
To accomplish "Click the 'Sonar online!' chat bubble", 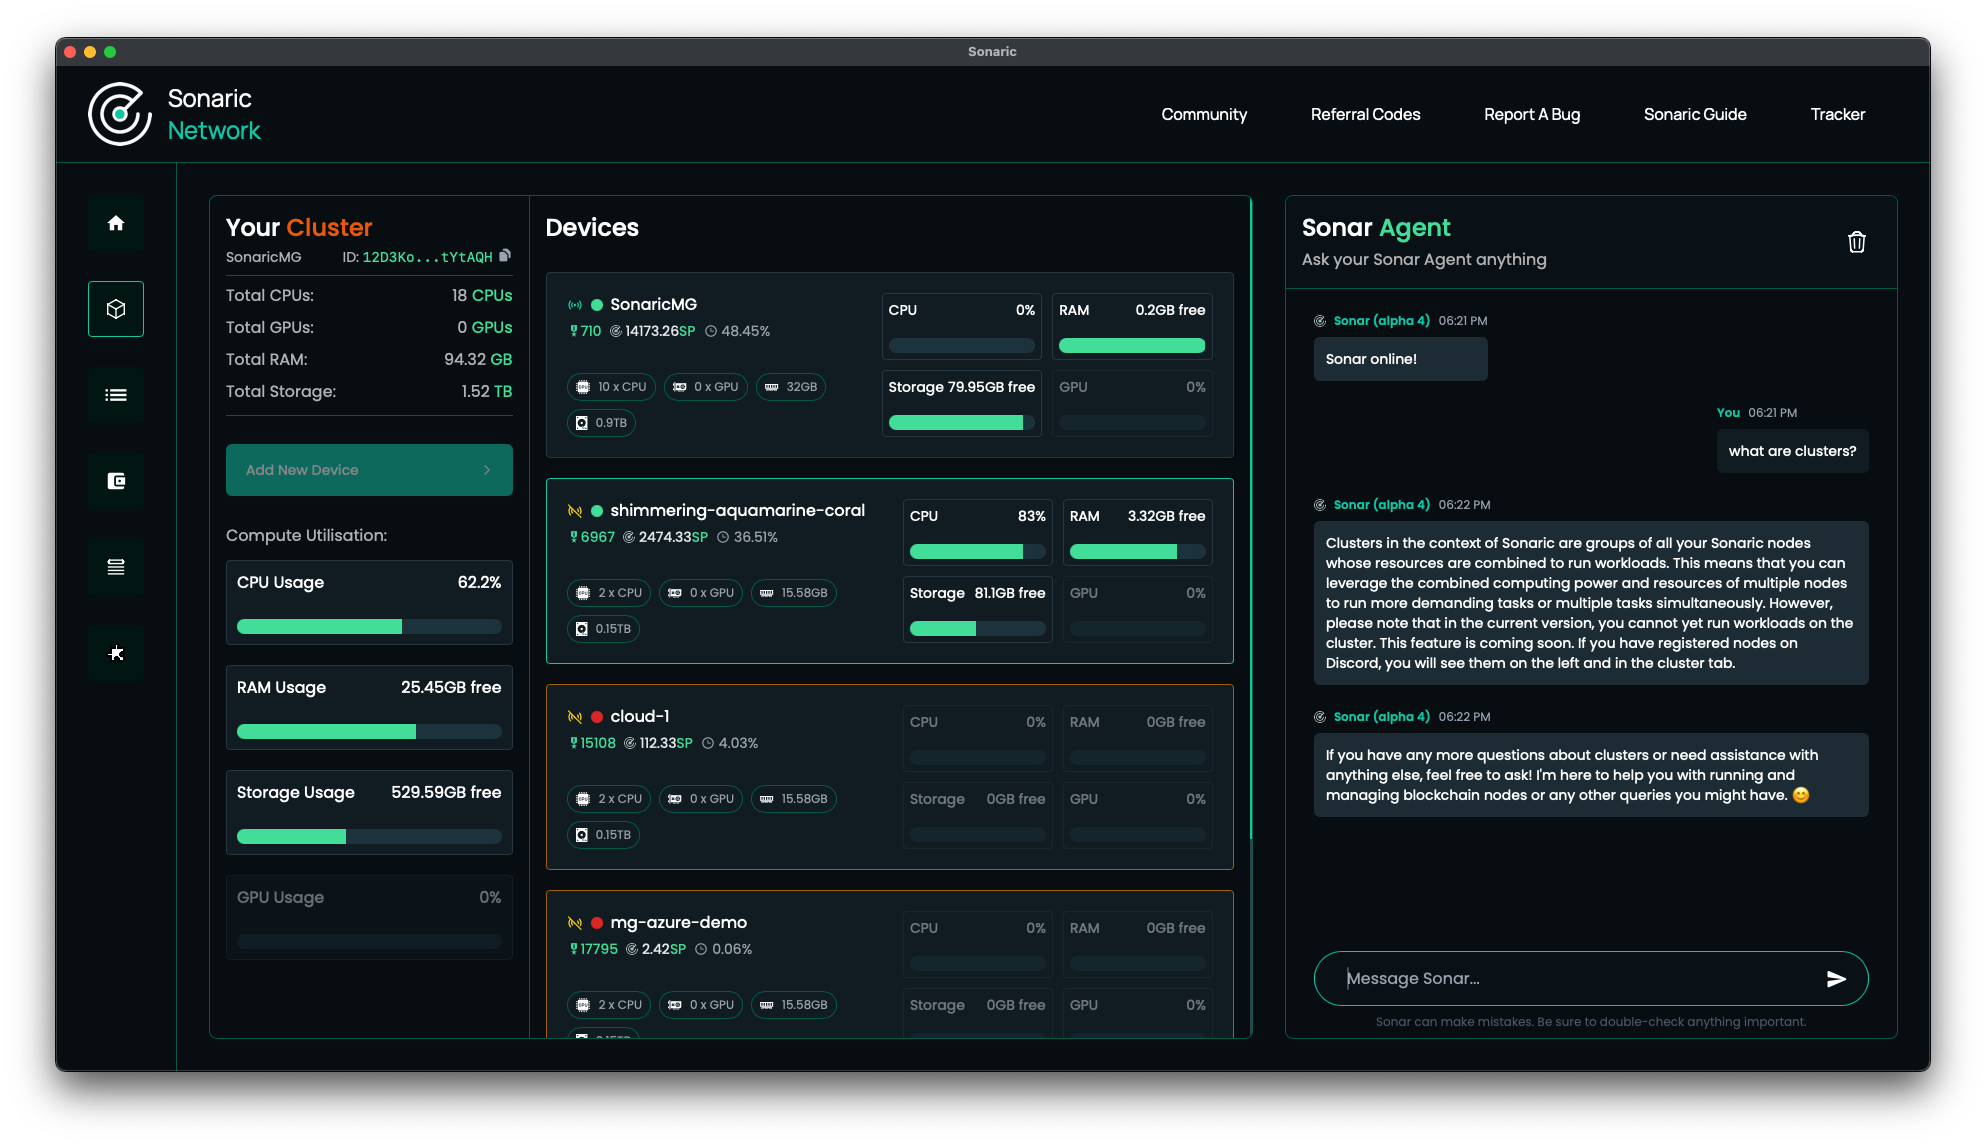I will [1401, 359].
